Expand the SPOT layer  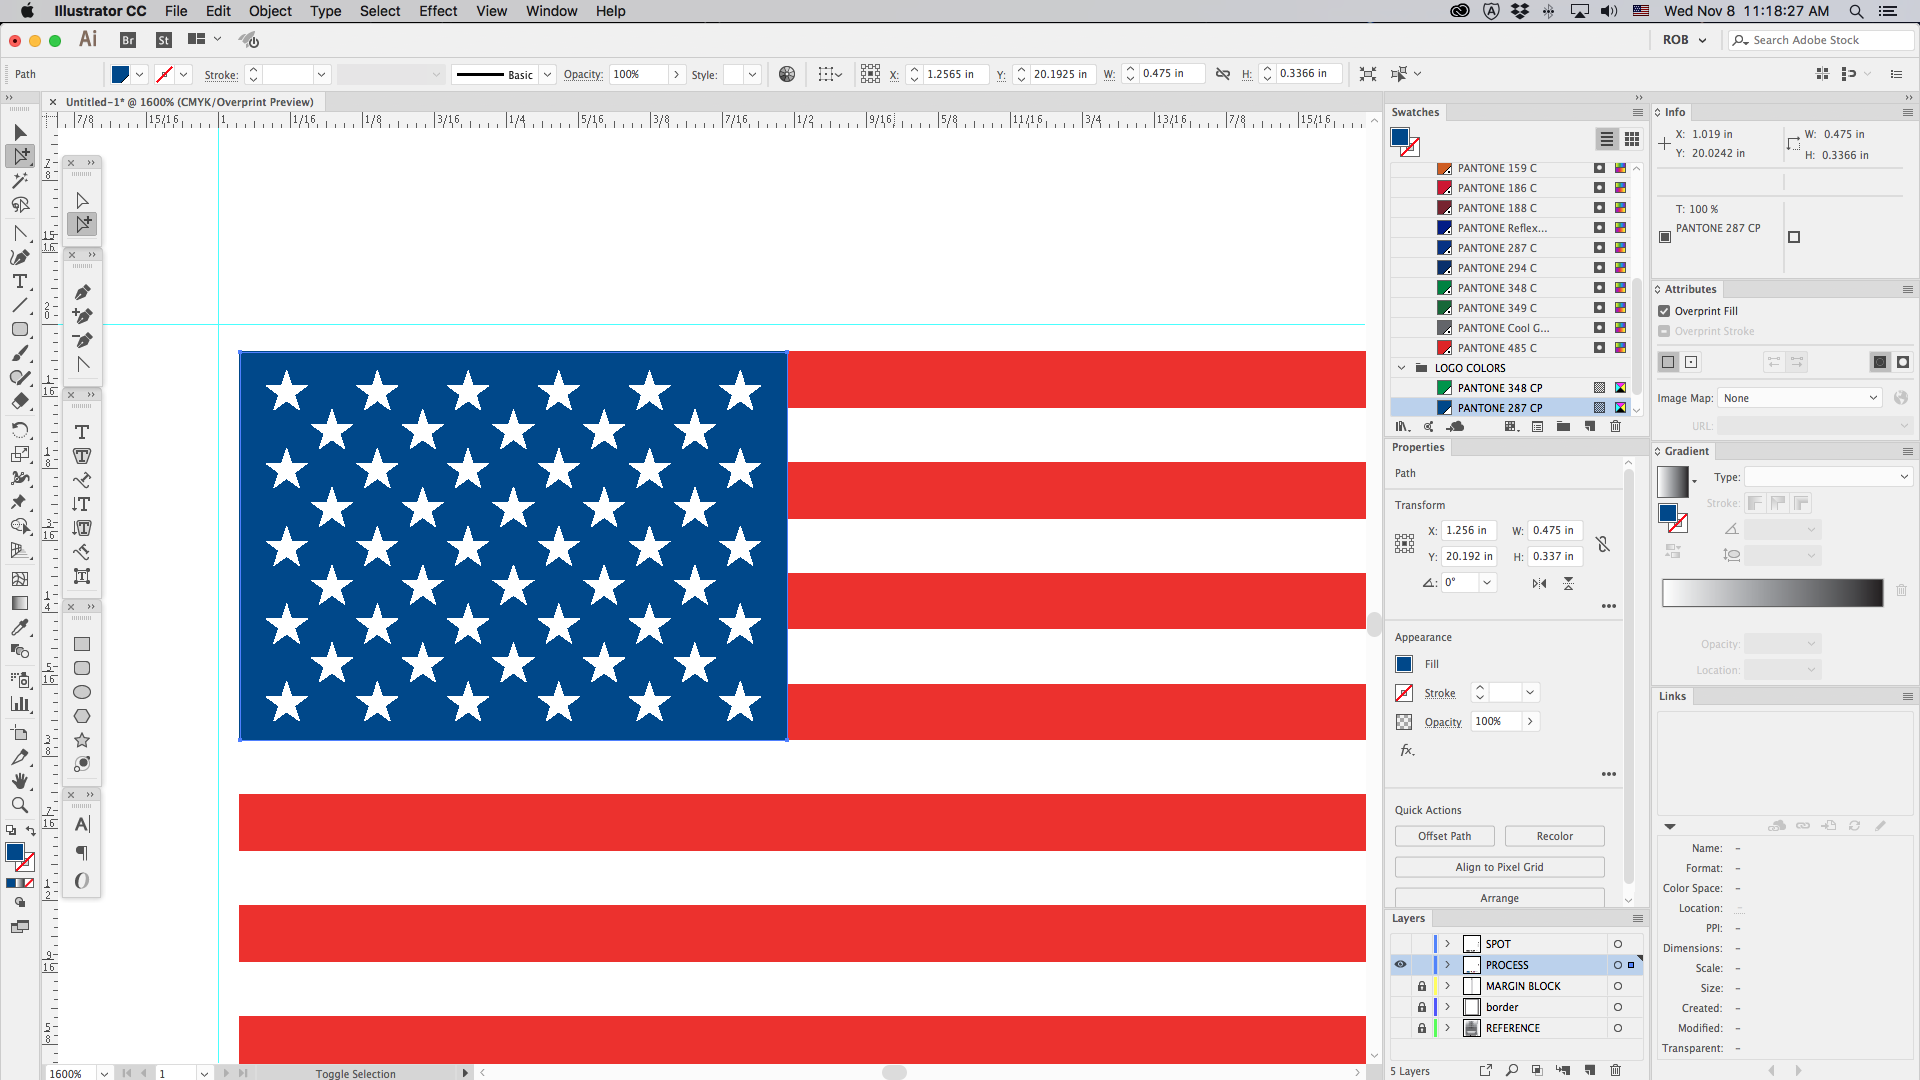[1447, 944]
